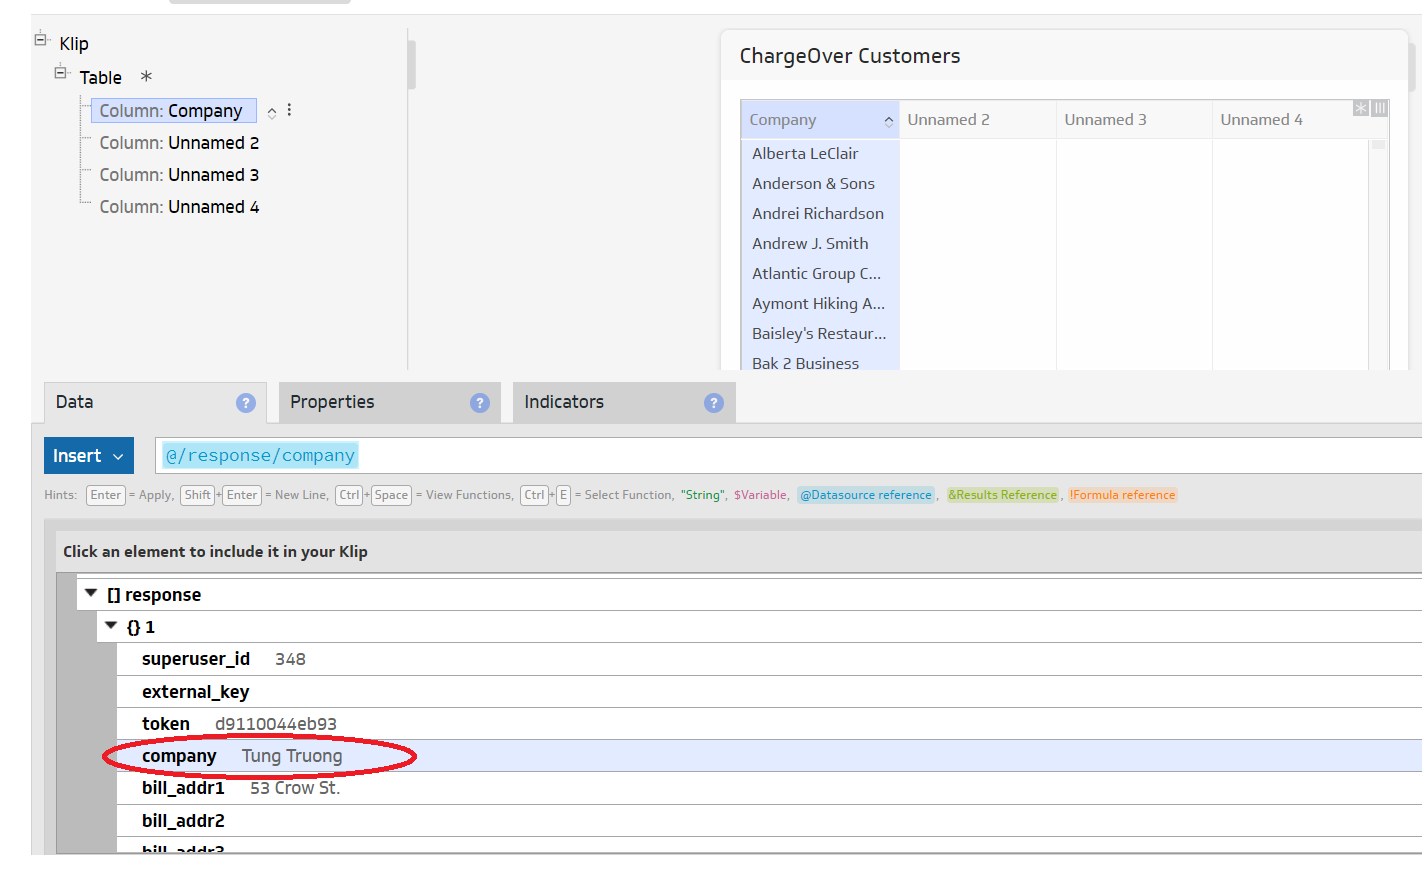Select Column: Unnamed 4 in the tree
Screen dimensions: 1422x891
179,207
